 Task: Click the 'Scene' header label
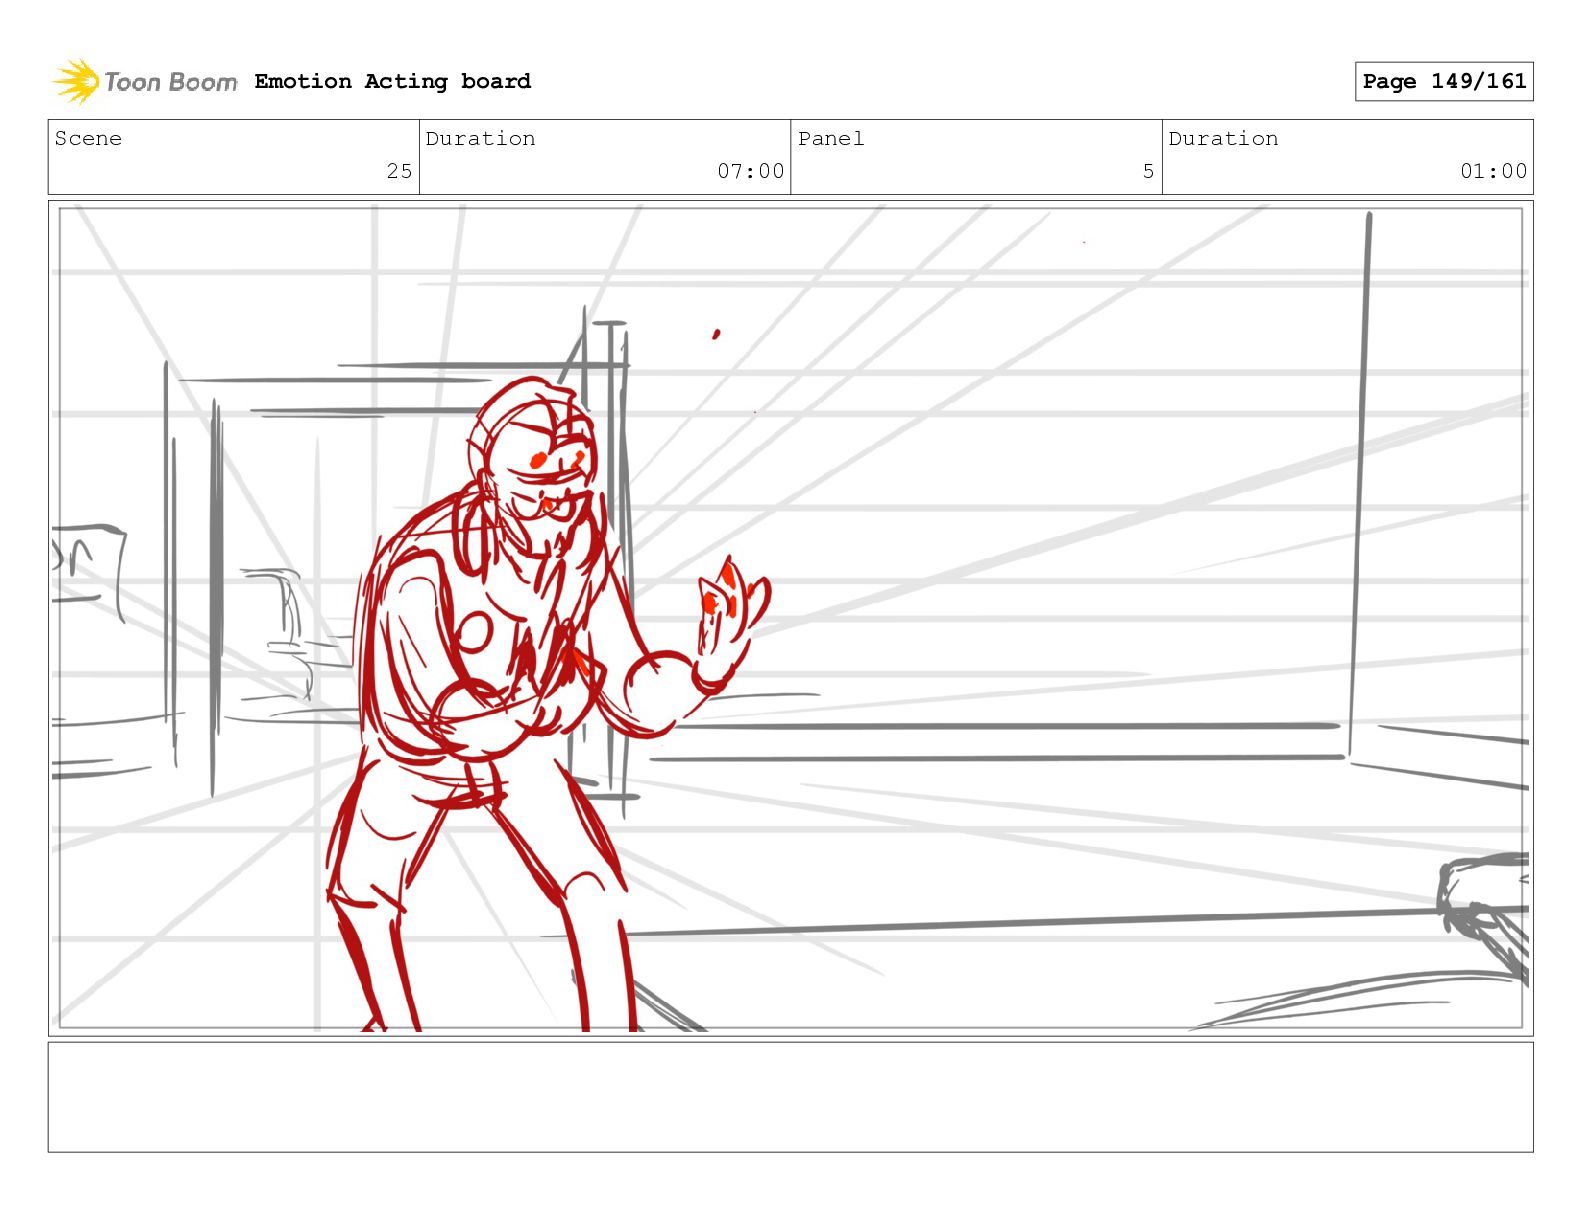point(88,138)
